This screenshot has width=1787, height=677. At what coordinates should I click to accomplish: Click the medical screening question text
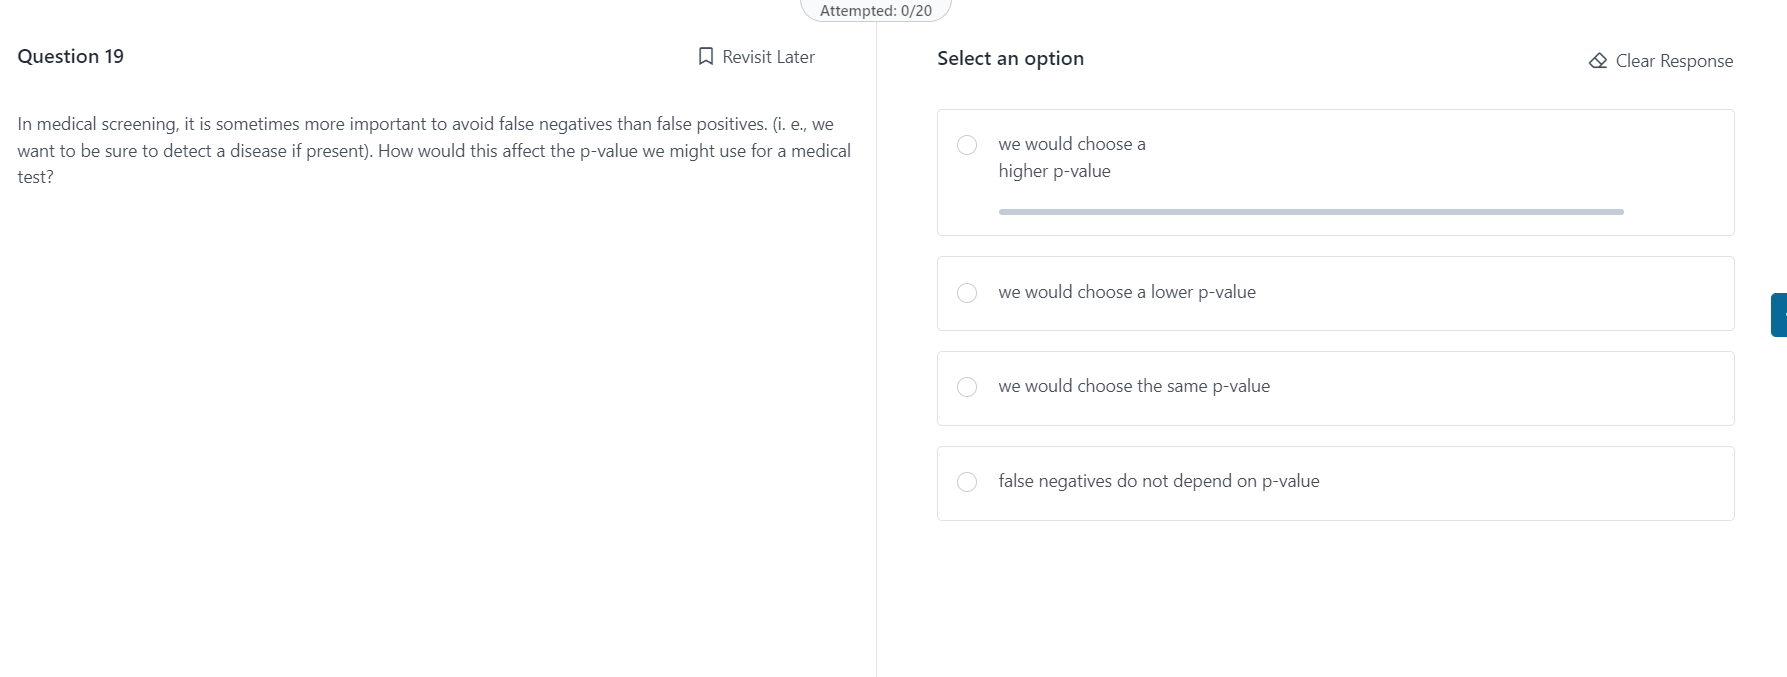pos(433,150)
